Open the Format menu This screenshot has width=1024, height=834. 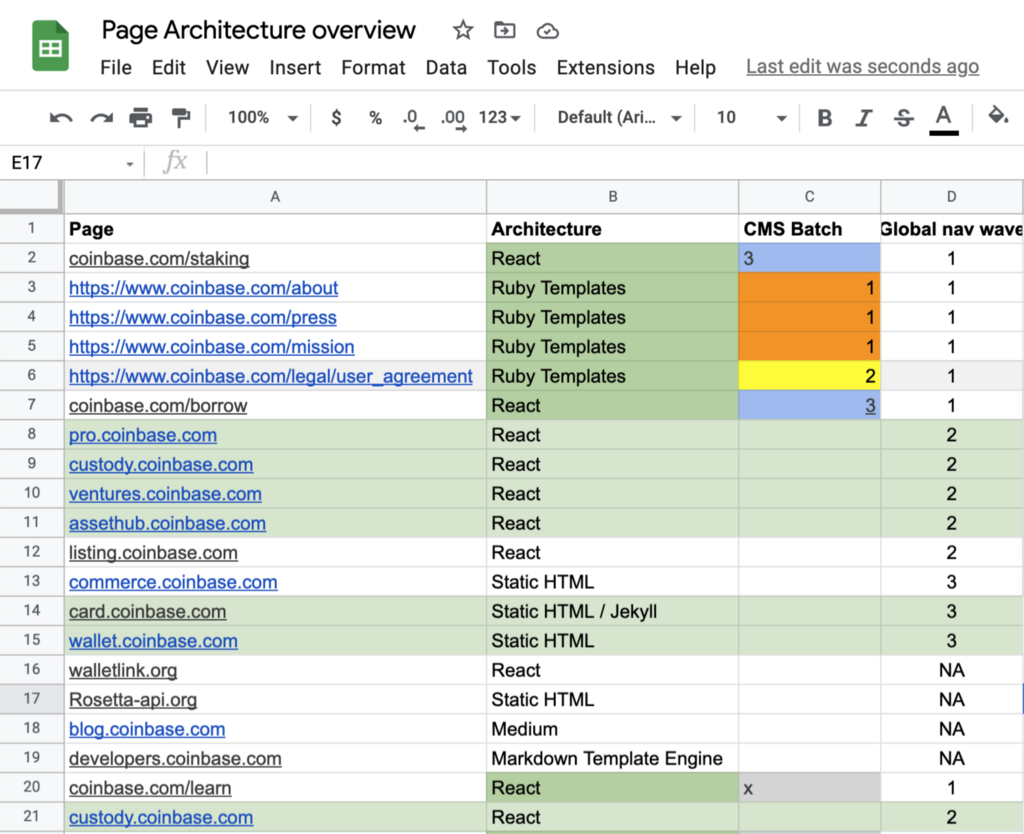point(373,68)
